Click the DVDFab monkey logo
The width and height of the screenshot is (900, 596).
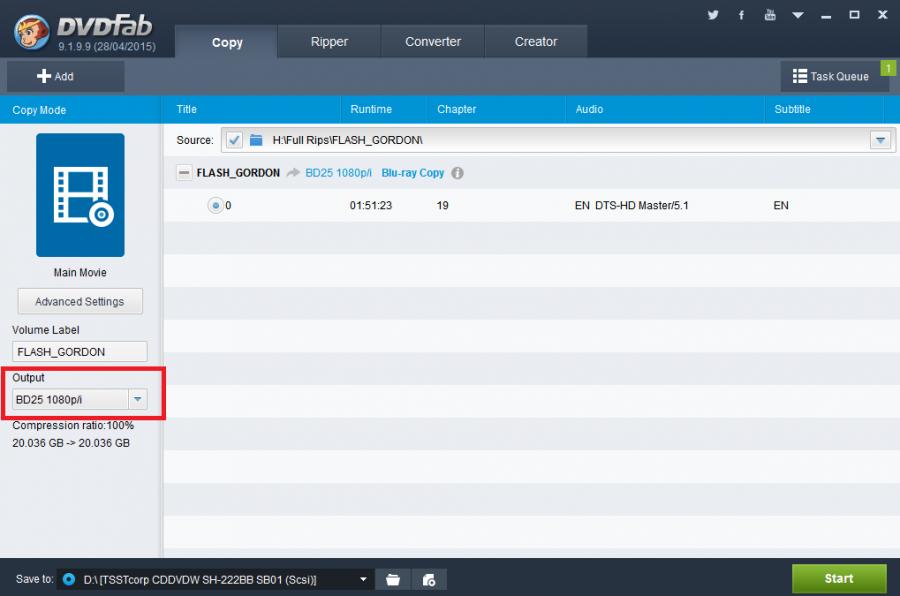(32, 32)
